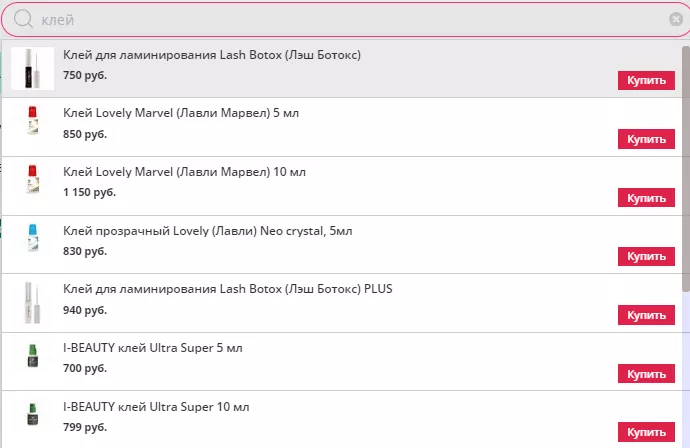
Task: Open Neo crystal glue thumbnail
Action: tap(32, 243)
